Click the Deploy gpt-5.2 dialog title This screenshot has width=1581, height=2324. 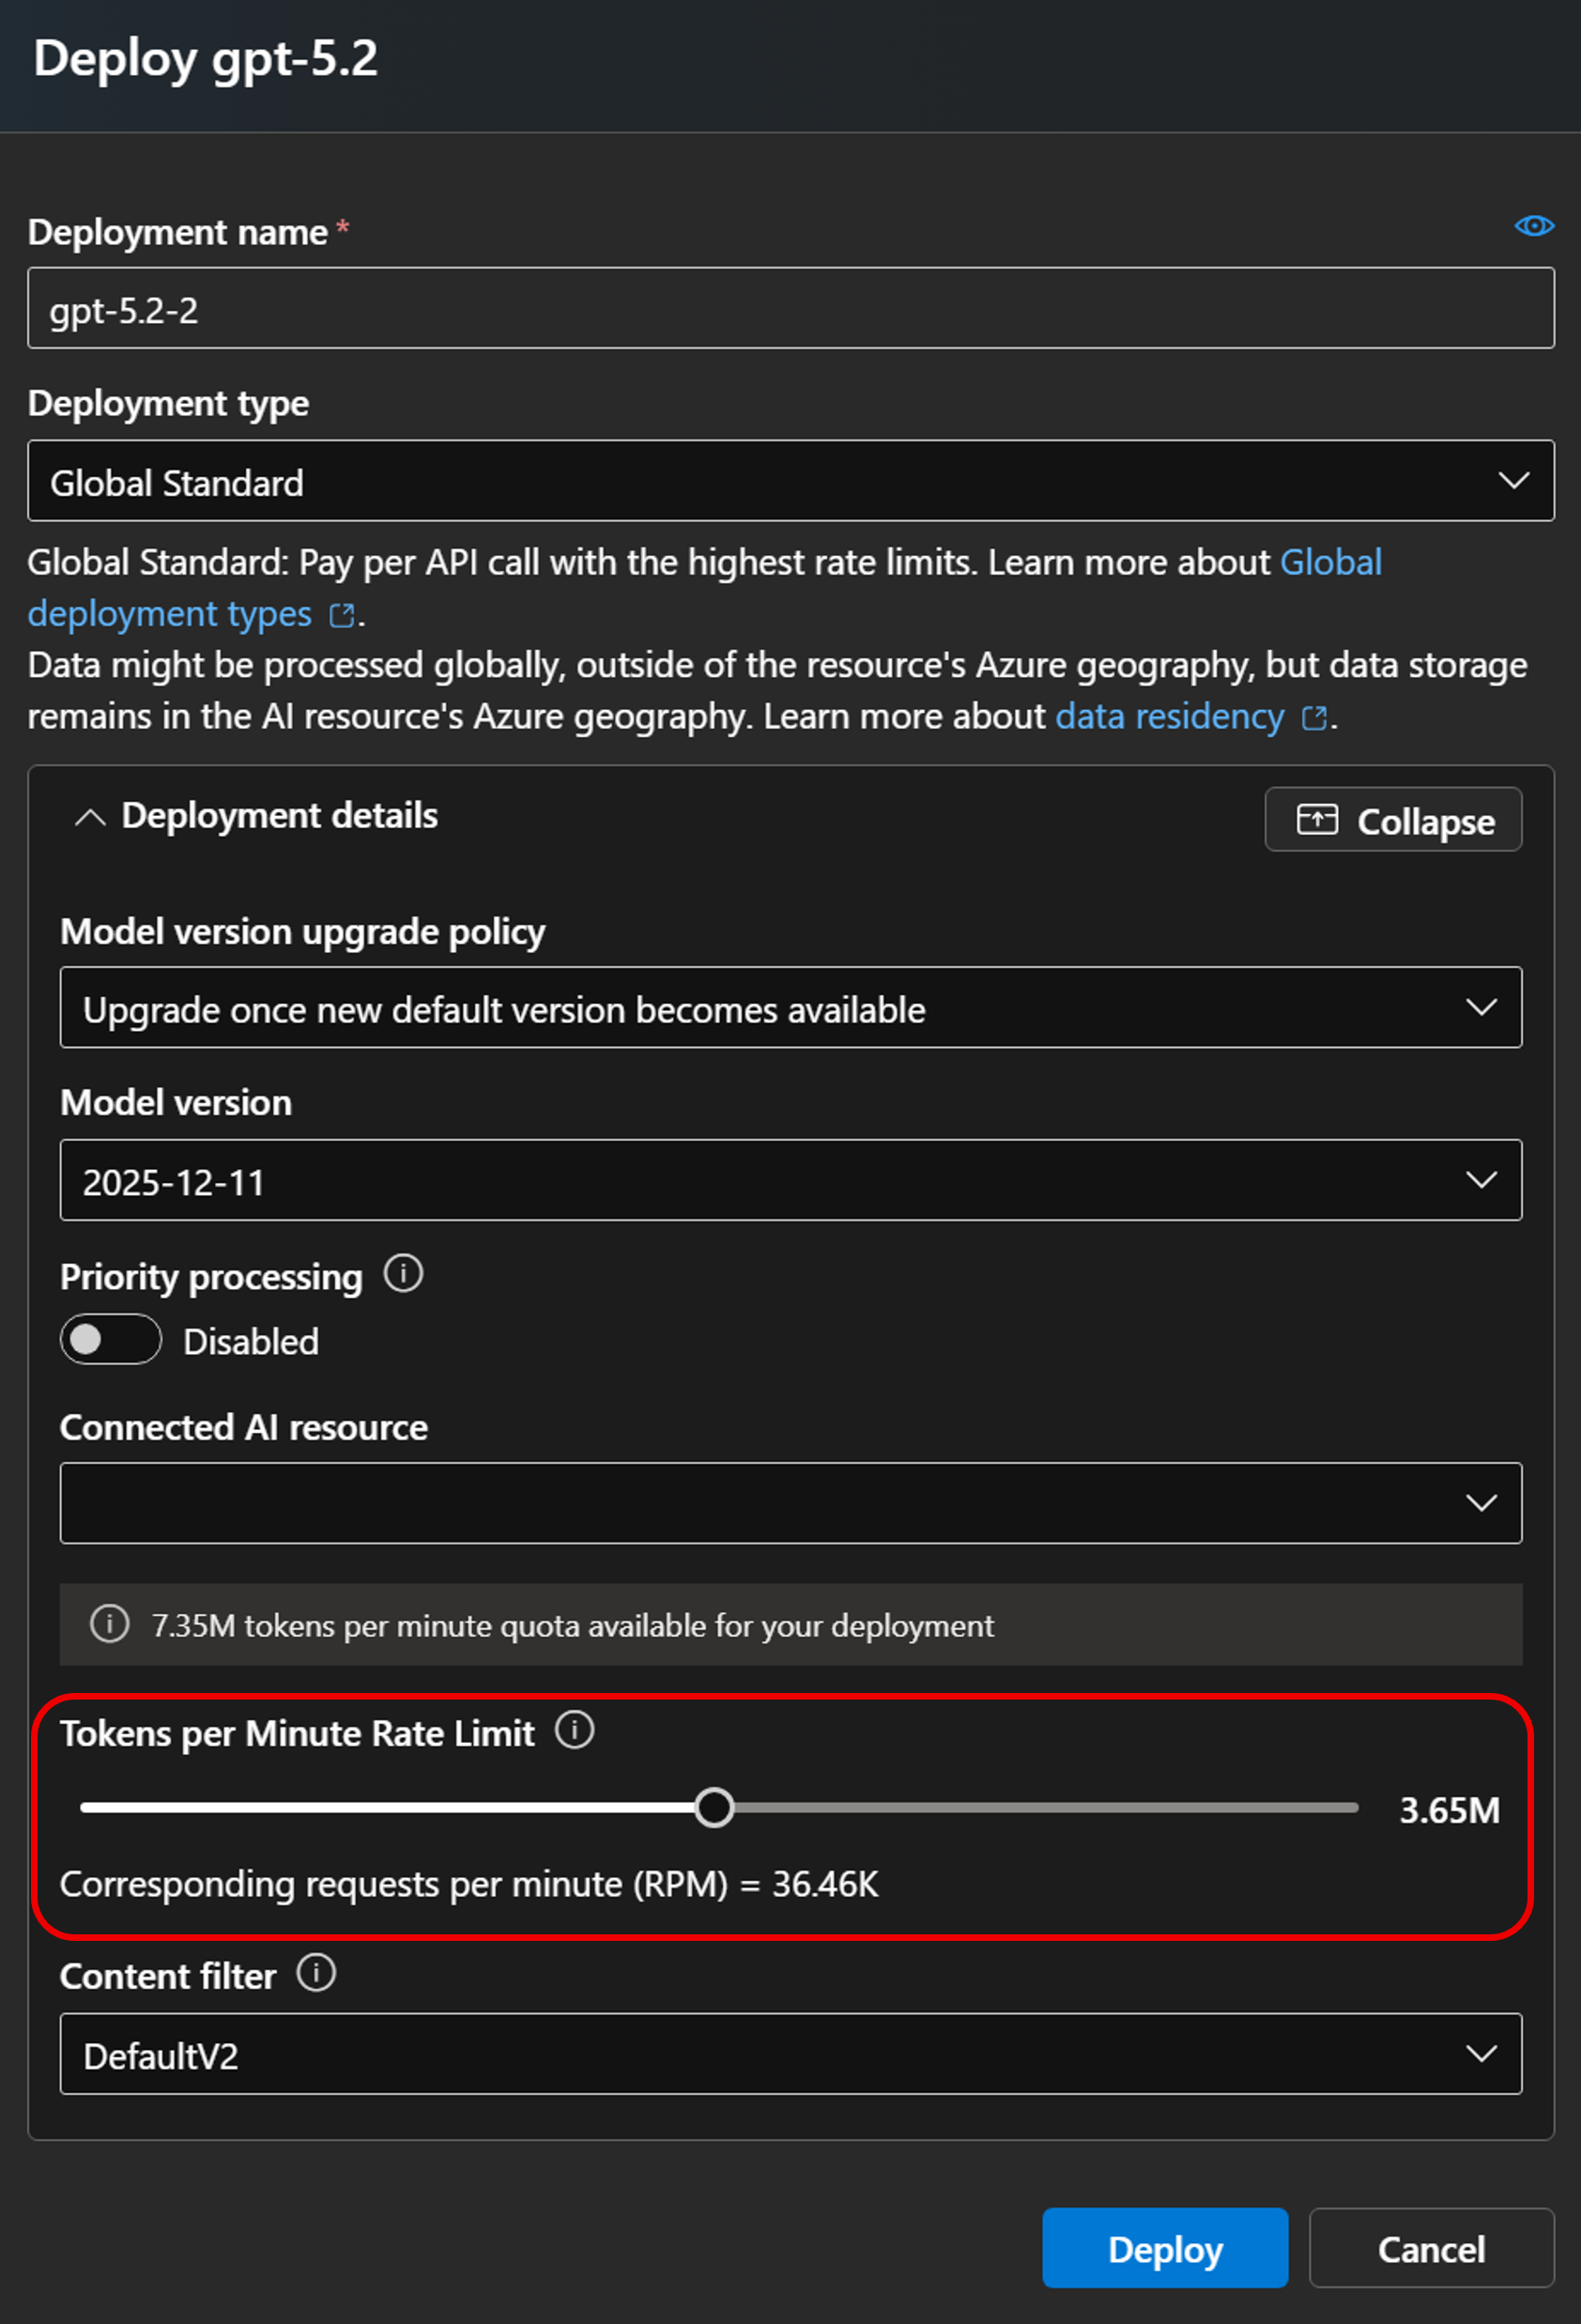206,59
